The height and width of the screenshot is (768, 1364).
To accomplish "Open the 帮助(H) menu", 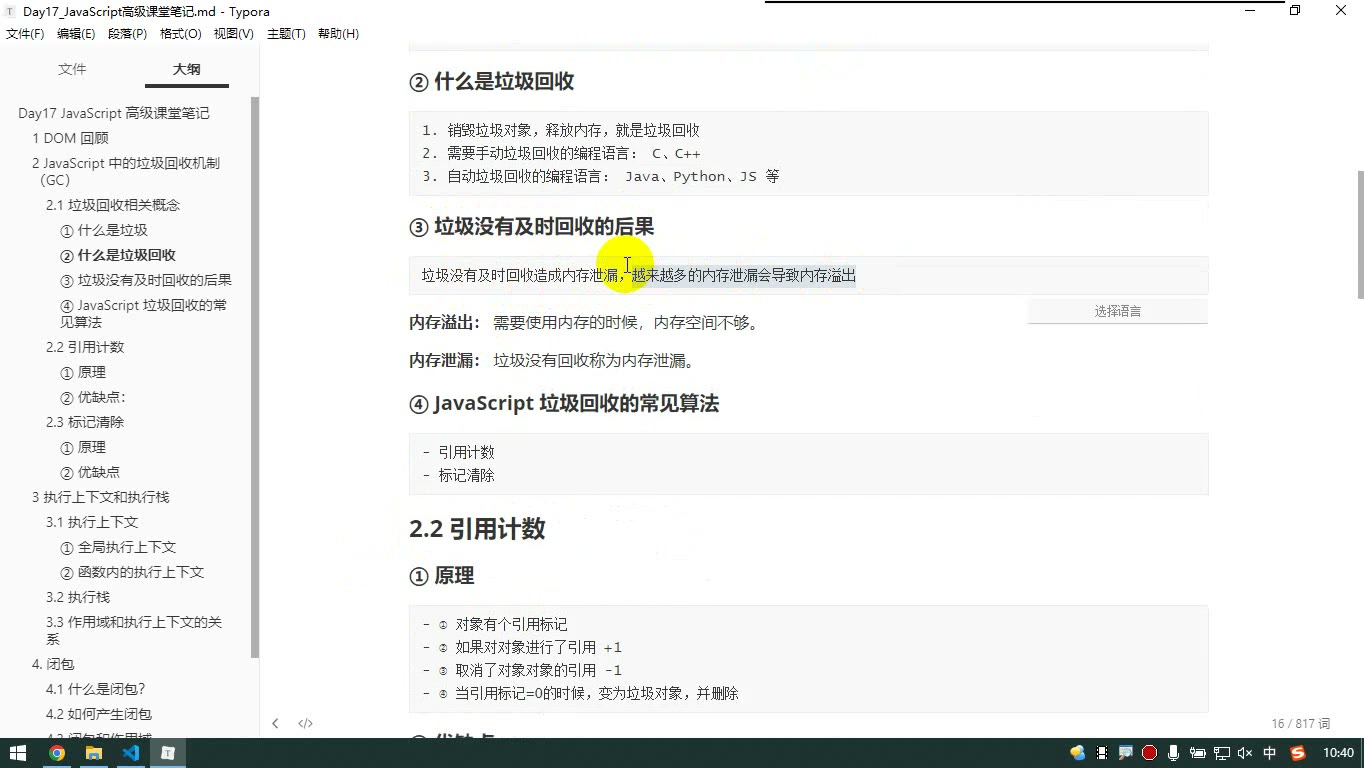I will pyautogui.click(x=338, y=34).
